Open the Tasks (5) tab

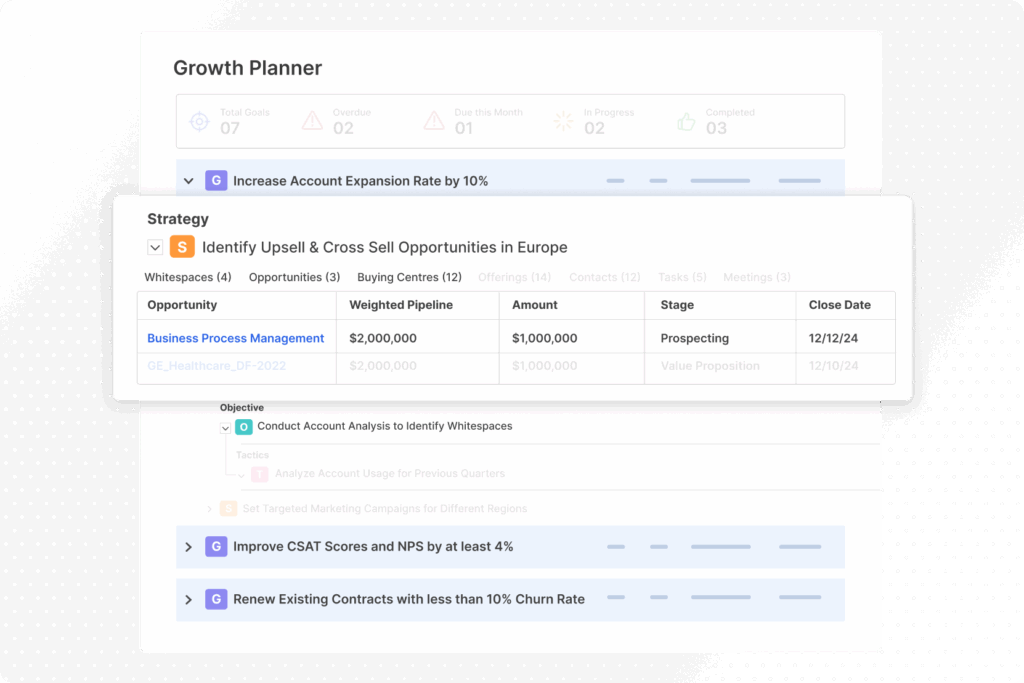682,277
